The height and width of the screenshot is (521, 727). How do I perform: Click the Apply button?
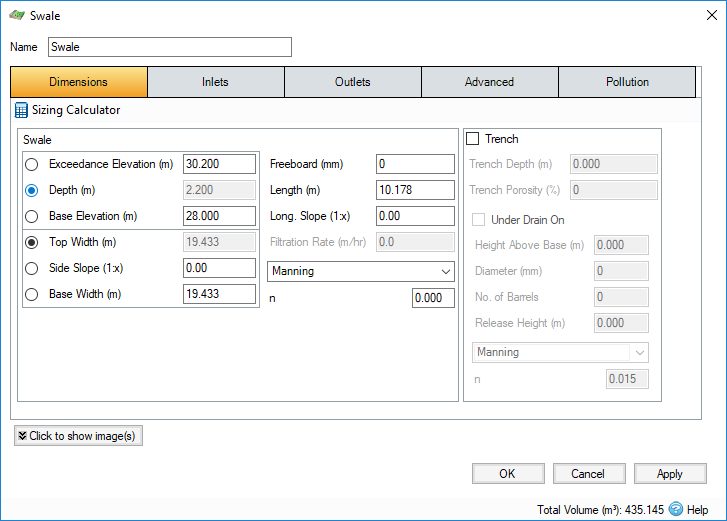coord(669,474)
